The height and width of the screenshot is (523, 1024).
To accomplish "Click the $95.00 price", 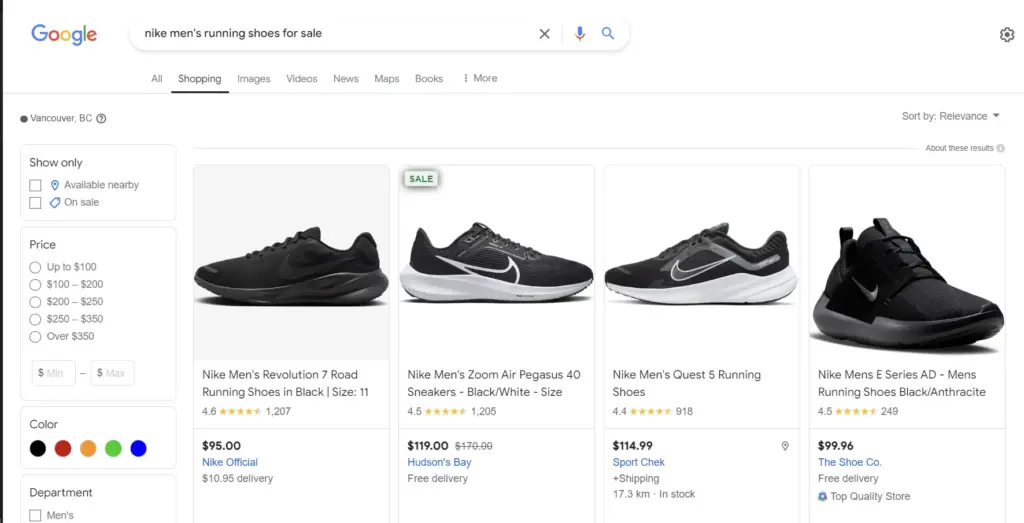I will (x=221, y=446).
